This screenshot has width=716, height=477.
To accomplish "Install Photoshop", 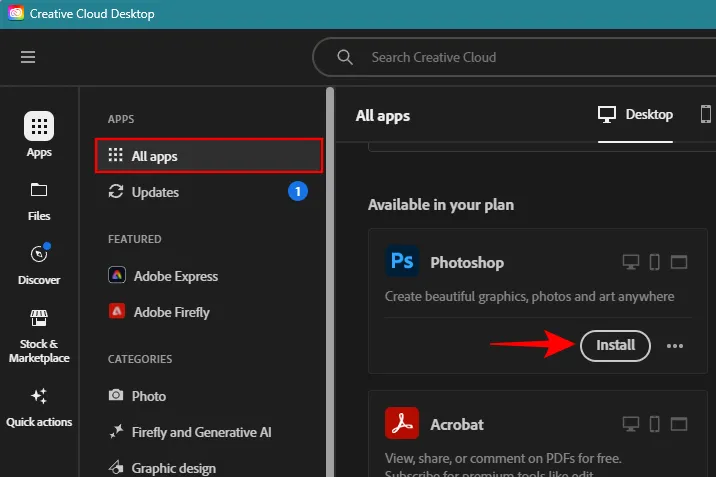I will (615, 346).
